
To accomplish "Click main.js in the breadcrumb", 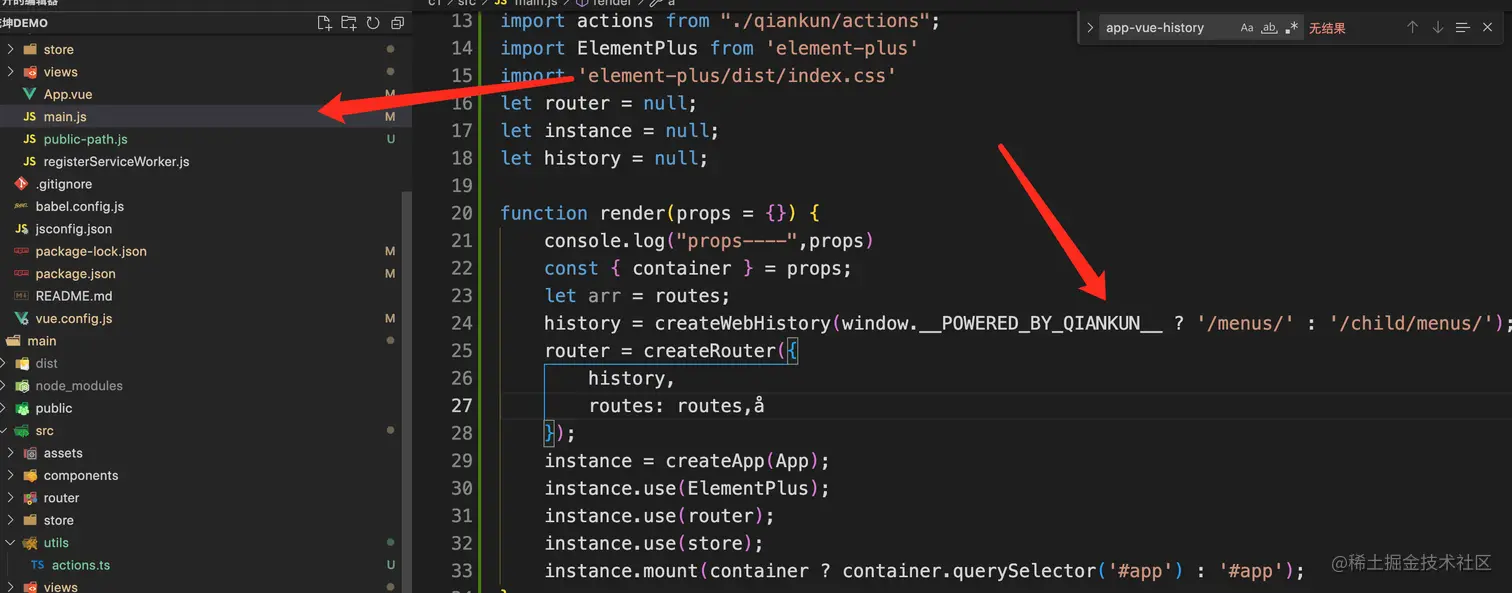I will click(x=535, y=3).
